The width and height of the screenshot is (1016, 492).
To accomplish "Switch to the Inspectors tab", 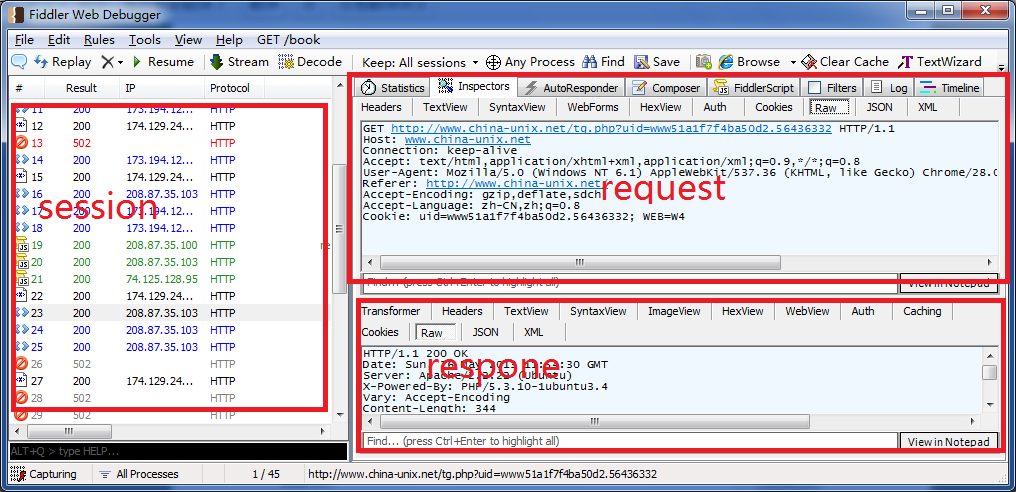I will click(475, 86).
